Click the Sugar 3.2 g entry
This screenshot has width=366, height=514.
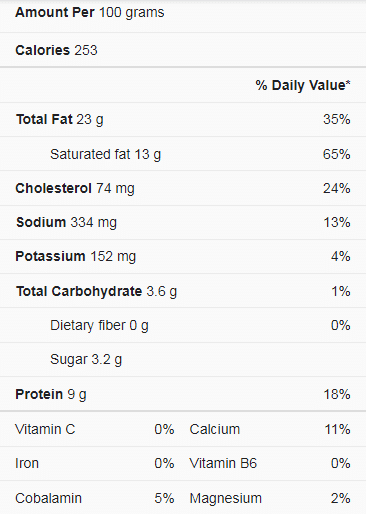(86, 359)
